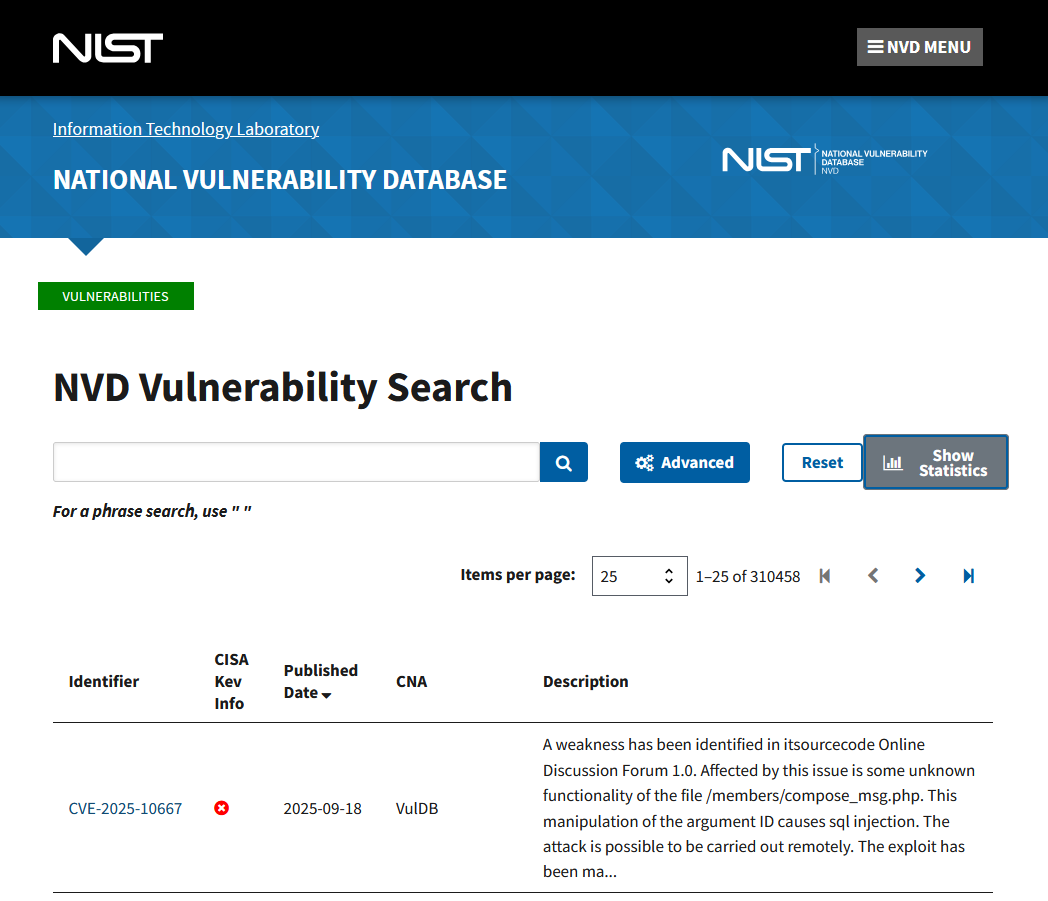The height and width of the screenshot is (901, 1048).
Task: Jump to the last results page
Action: point(967,576)
